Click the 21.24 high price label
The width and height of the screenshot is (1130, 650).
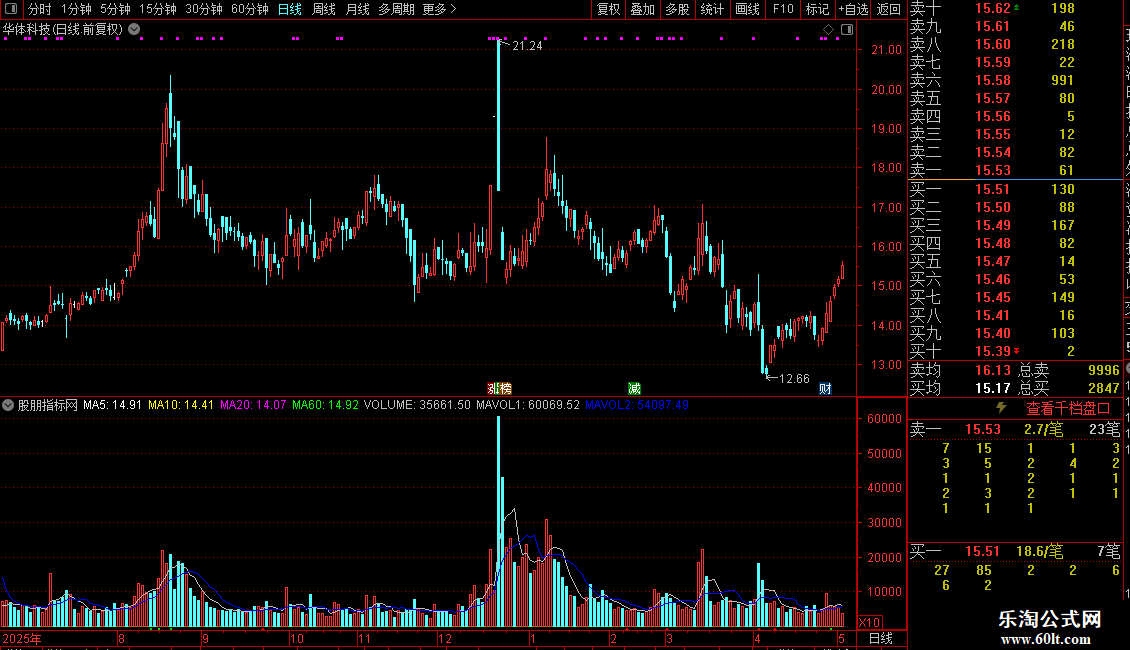(527, 45)
